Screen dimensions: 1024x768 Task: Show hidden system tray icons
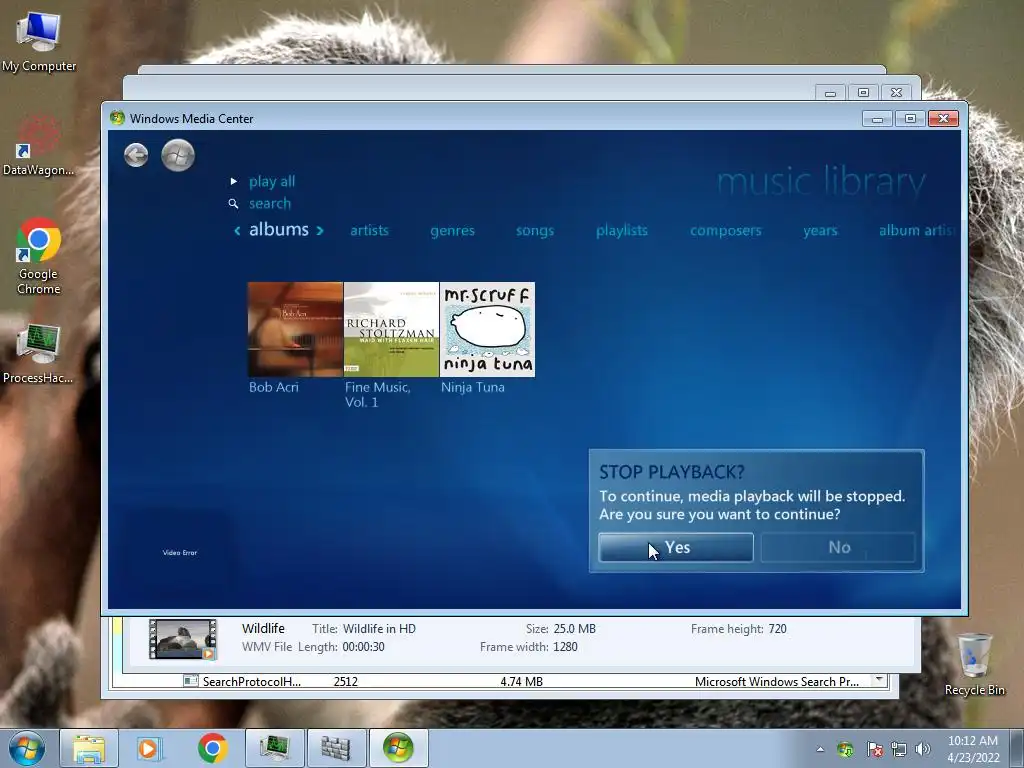coord(820,749)
